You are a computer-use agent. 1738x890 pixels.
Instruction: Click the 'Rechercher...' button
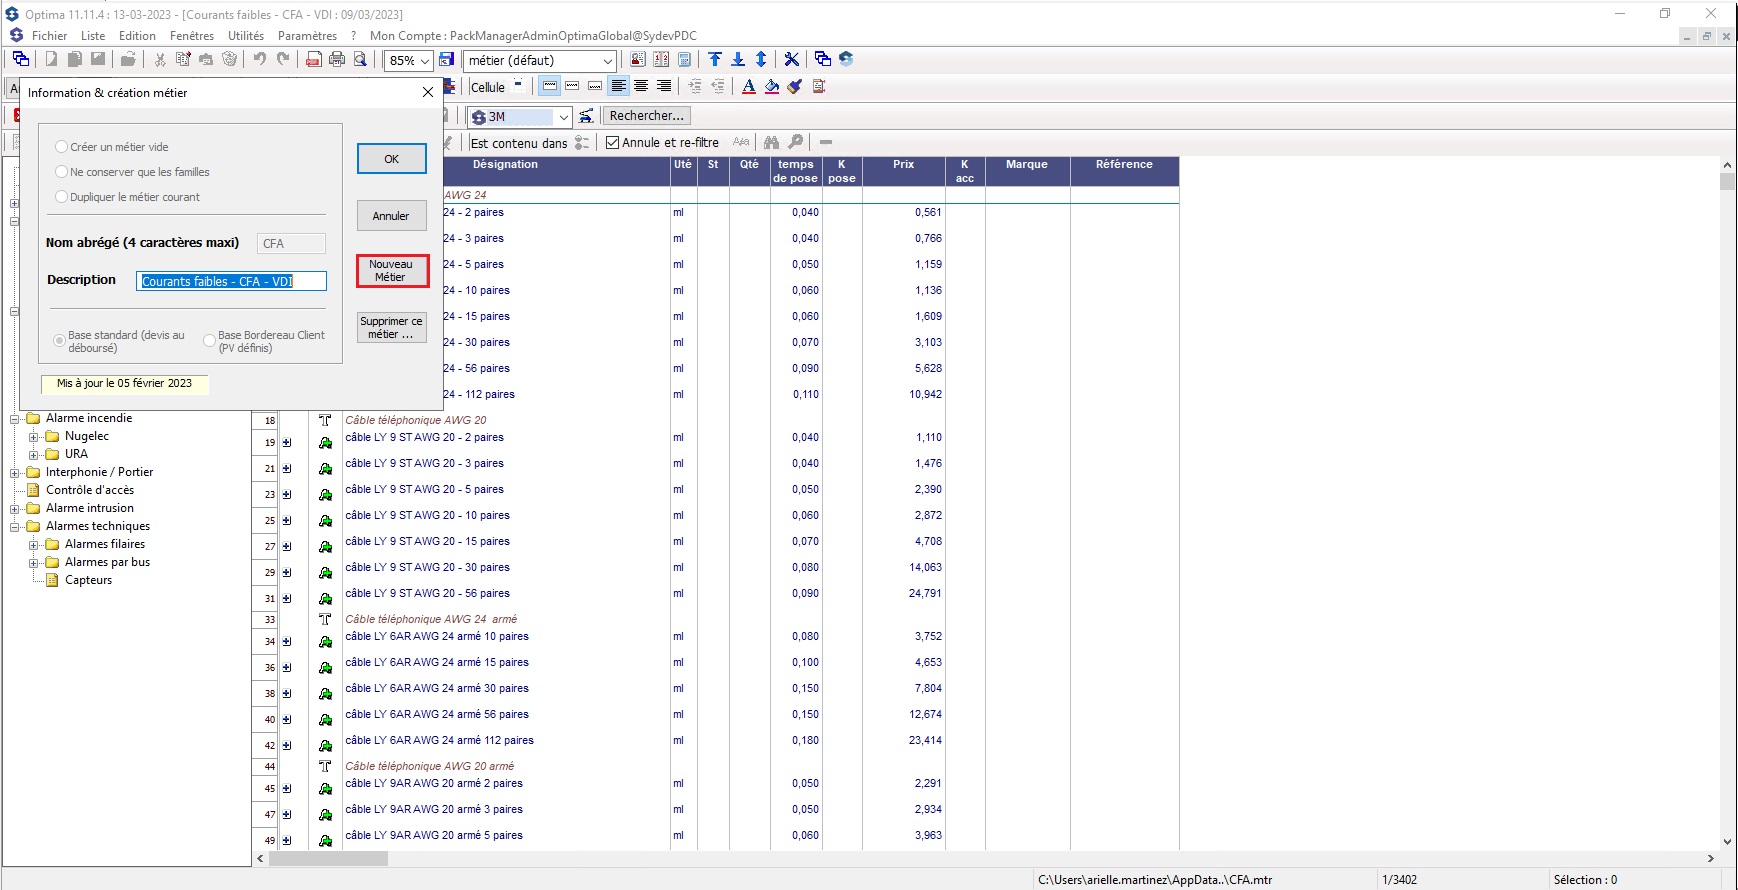(x=647, y=116)
